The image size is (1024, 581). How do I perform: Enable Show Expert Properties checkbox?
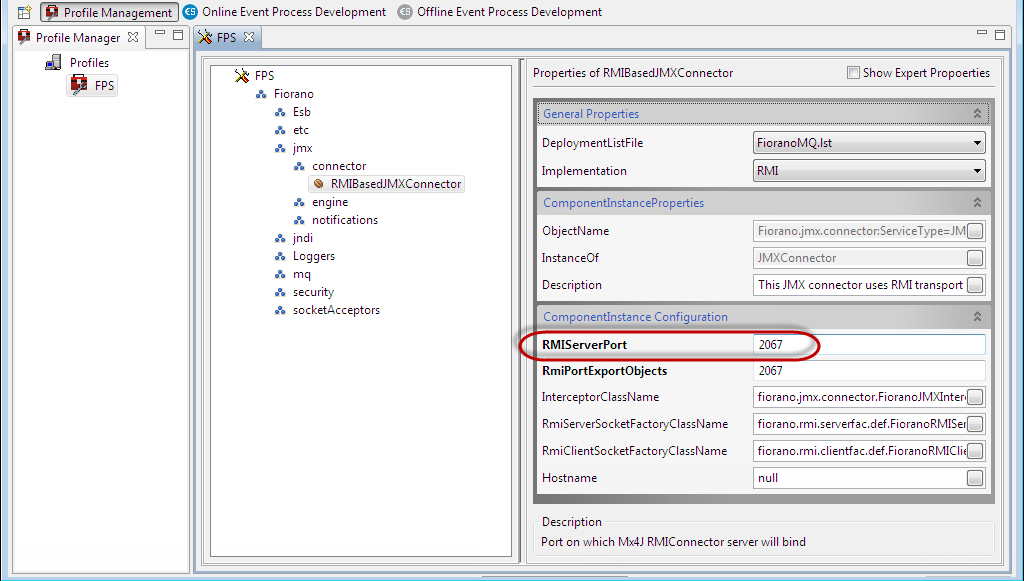(x=853, y=72)
